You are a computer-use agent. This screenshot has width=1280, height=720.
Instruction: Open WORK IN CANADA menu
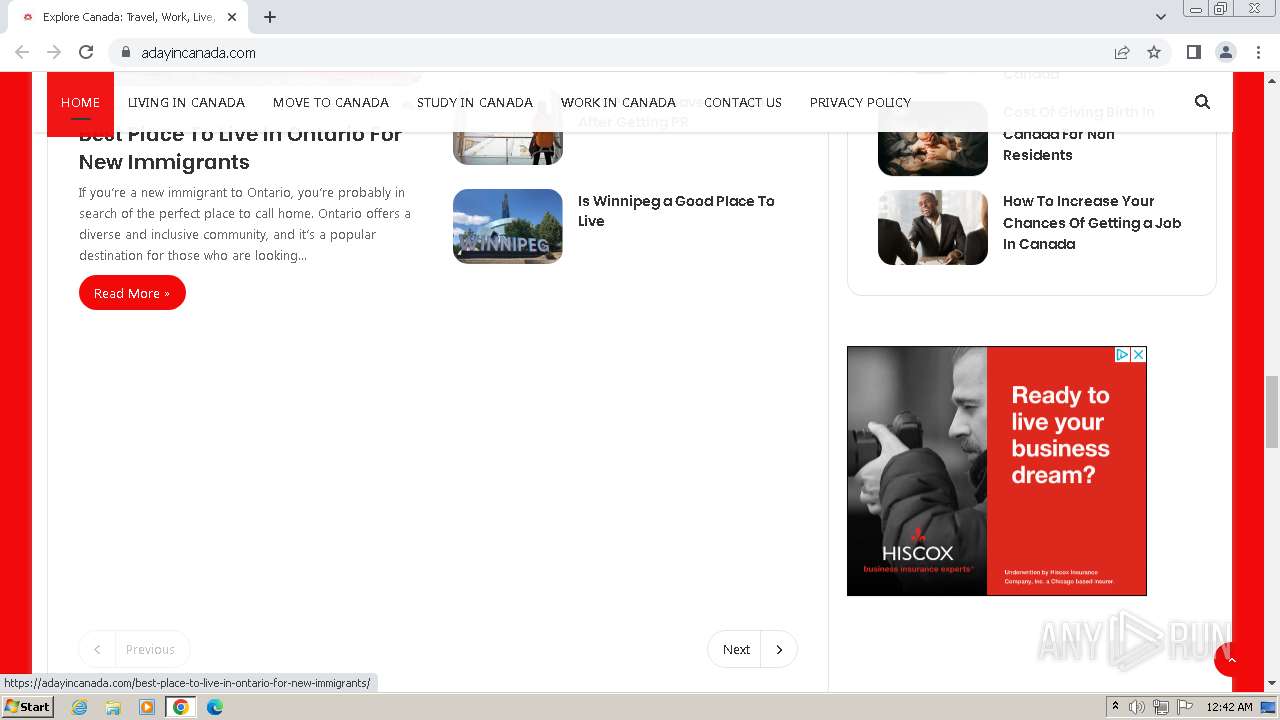(x=618, y=102)
